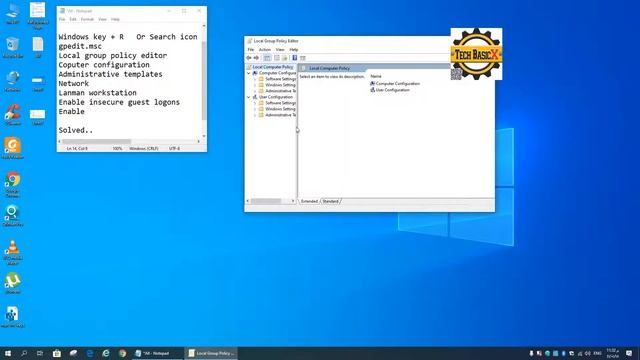Open View menu in Local Group Policy Editor
The image size is (640, 360).
pos(280,49)
